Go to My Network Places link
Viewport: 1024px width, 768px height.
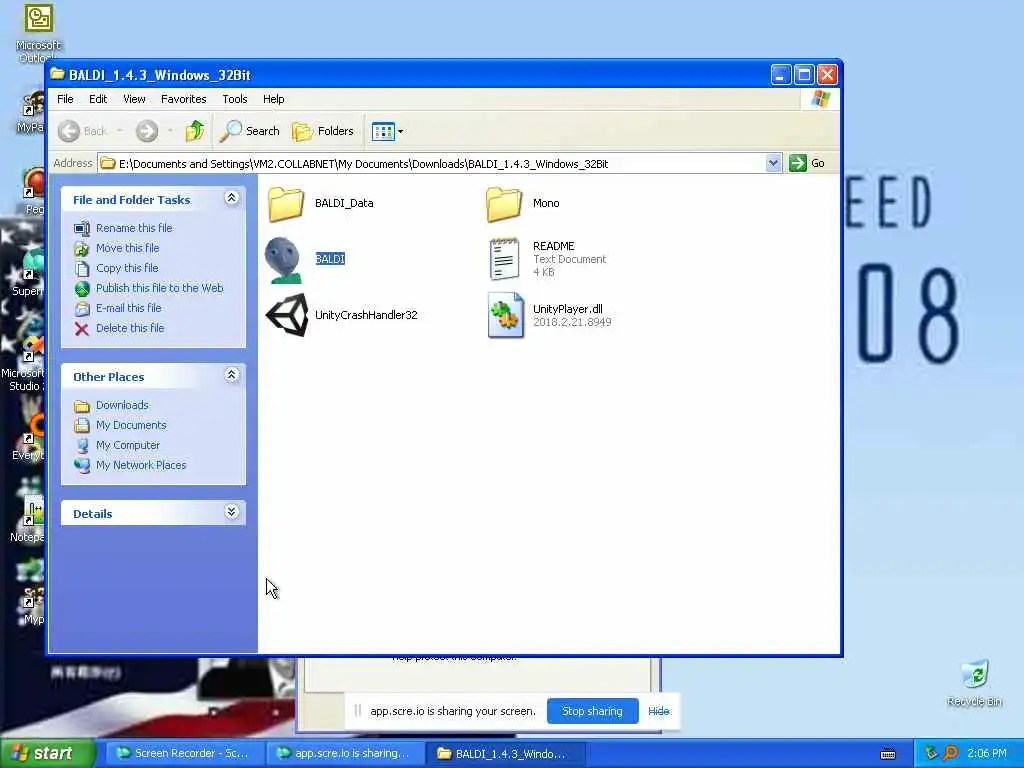141,466
